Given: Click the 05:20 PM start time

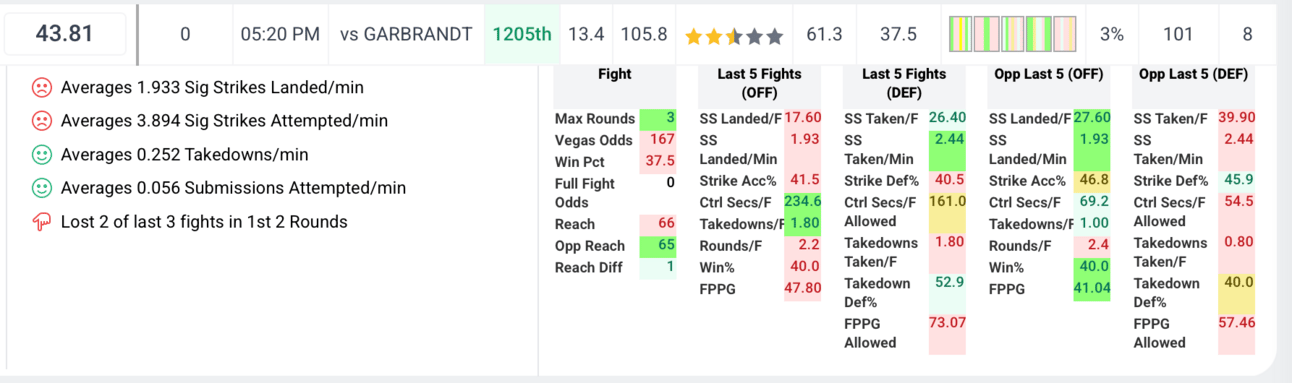Looking at the screenshot, I should click(280, 34).
